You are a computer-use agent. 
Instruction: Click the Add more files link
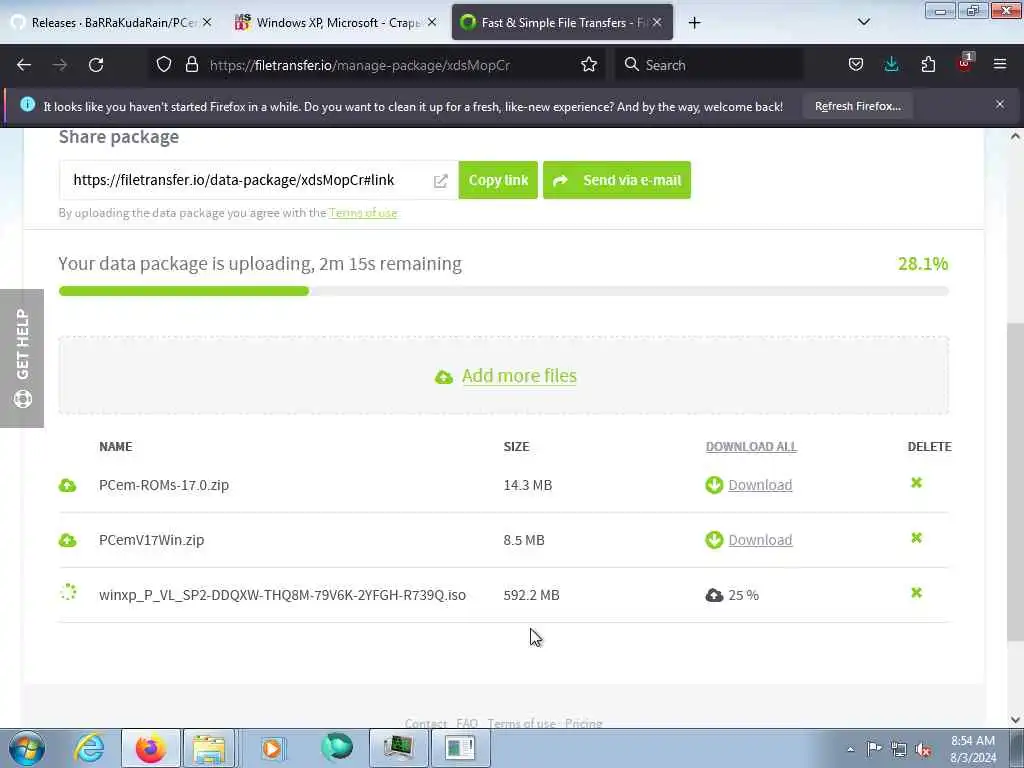point(519,376)
